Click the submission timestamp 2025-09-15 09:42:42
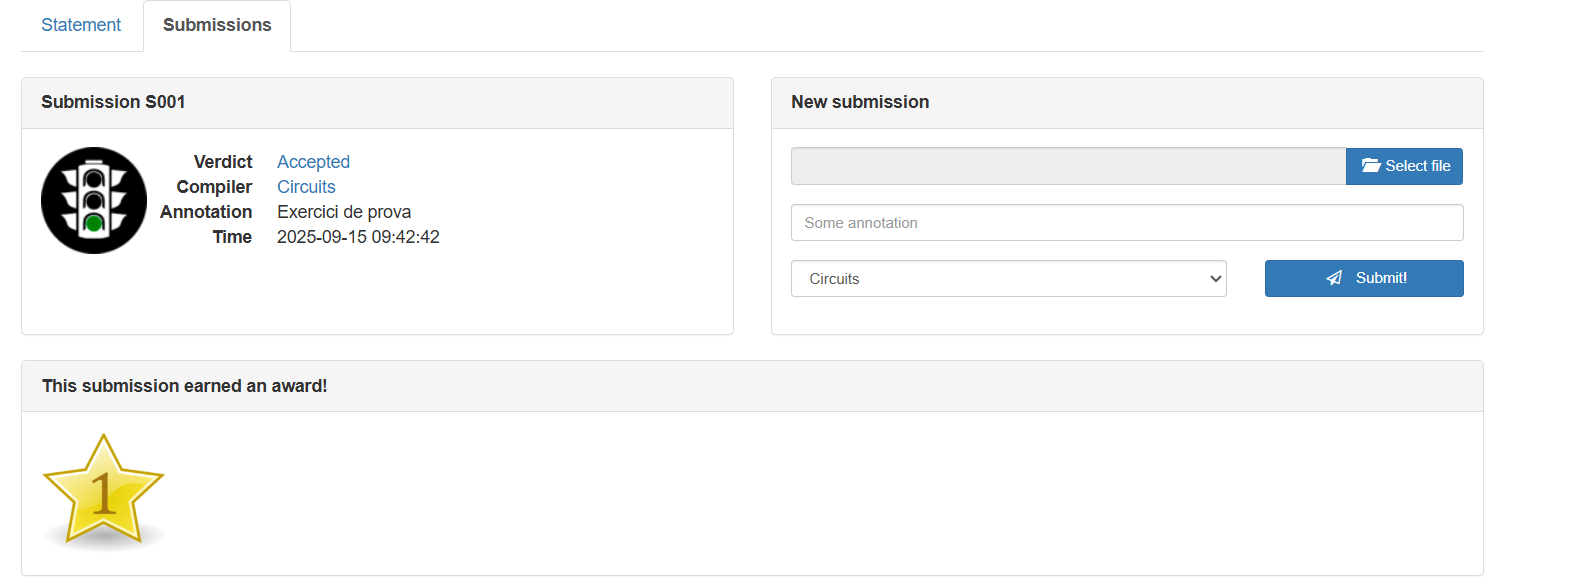Viewport: 1595px width, 588px height. point(358,237)
